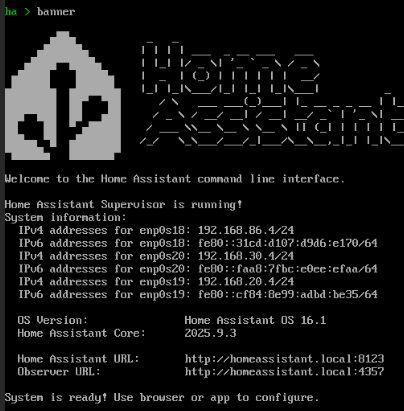Click the Home Assistant OS 16.1 version
The image size is (404, 411).
[255, 320]
